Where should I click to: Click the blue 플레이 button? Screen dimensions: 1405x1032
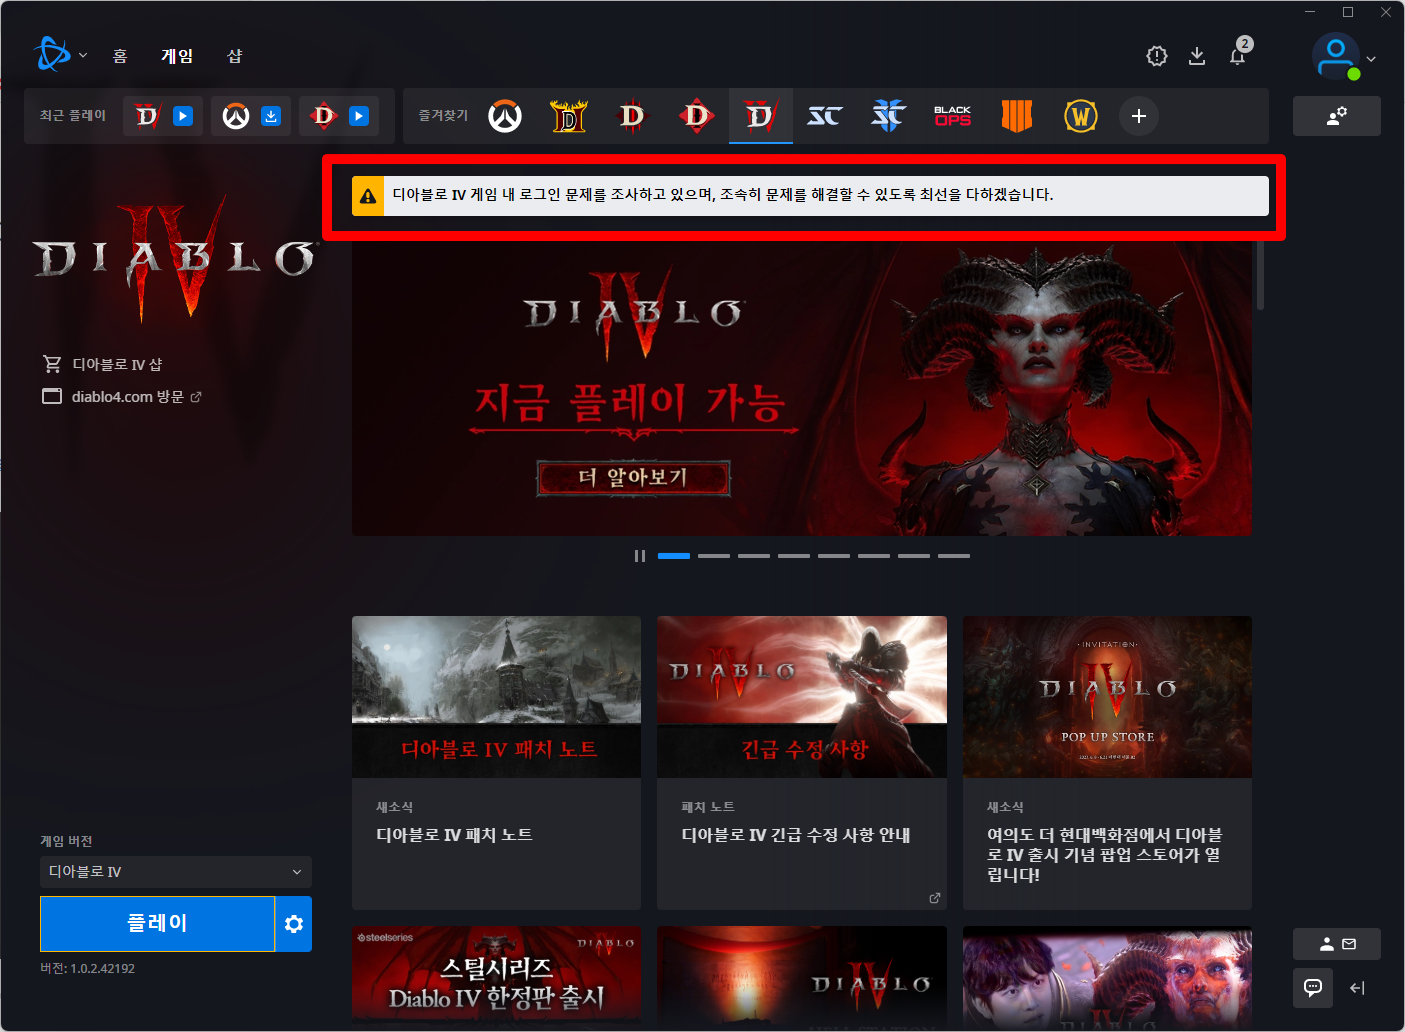pos(157,924)
